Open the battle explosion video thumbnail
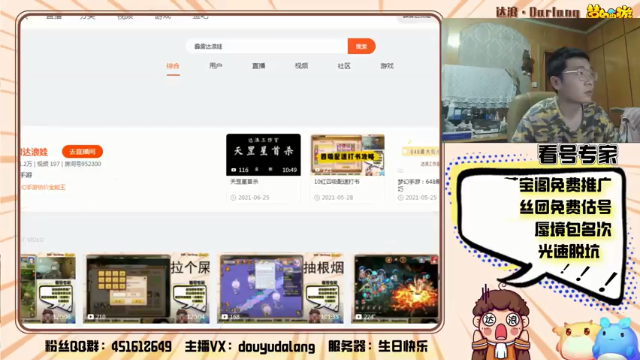 (395, 289)
